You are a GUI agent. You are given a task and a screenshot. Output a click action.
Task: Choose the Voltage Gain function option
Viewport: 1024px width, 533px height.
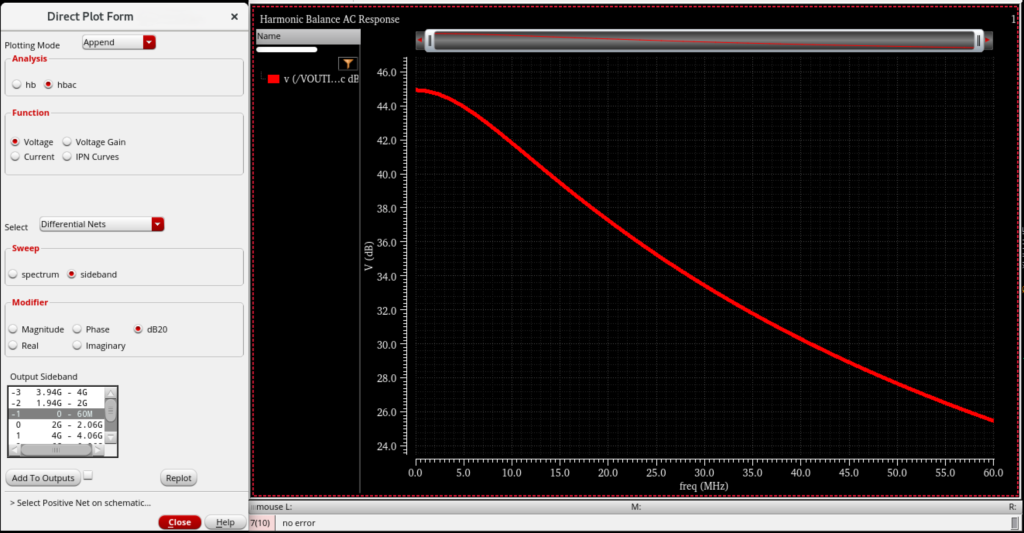(67, 142)
